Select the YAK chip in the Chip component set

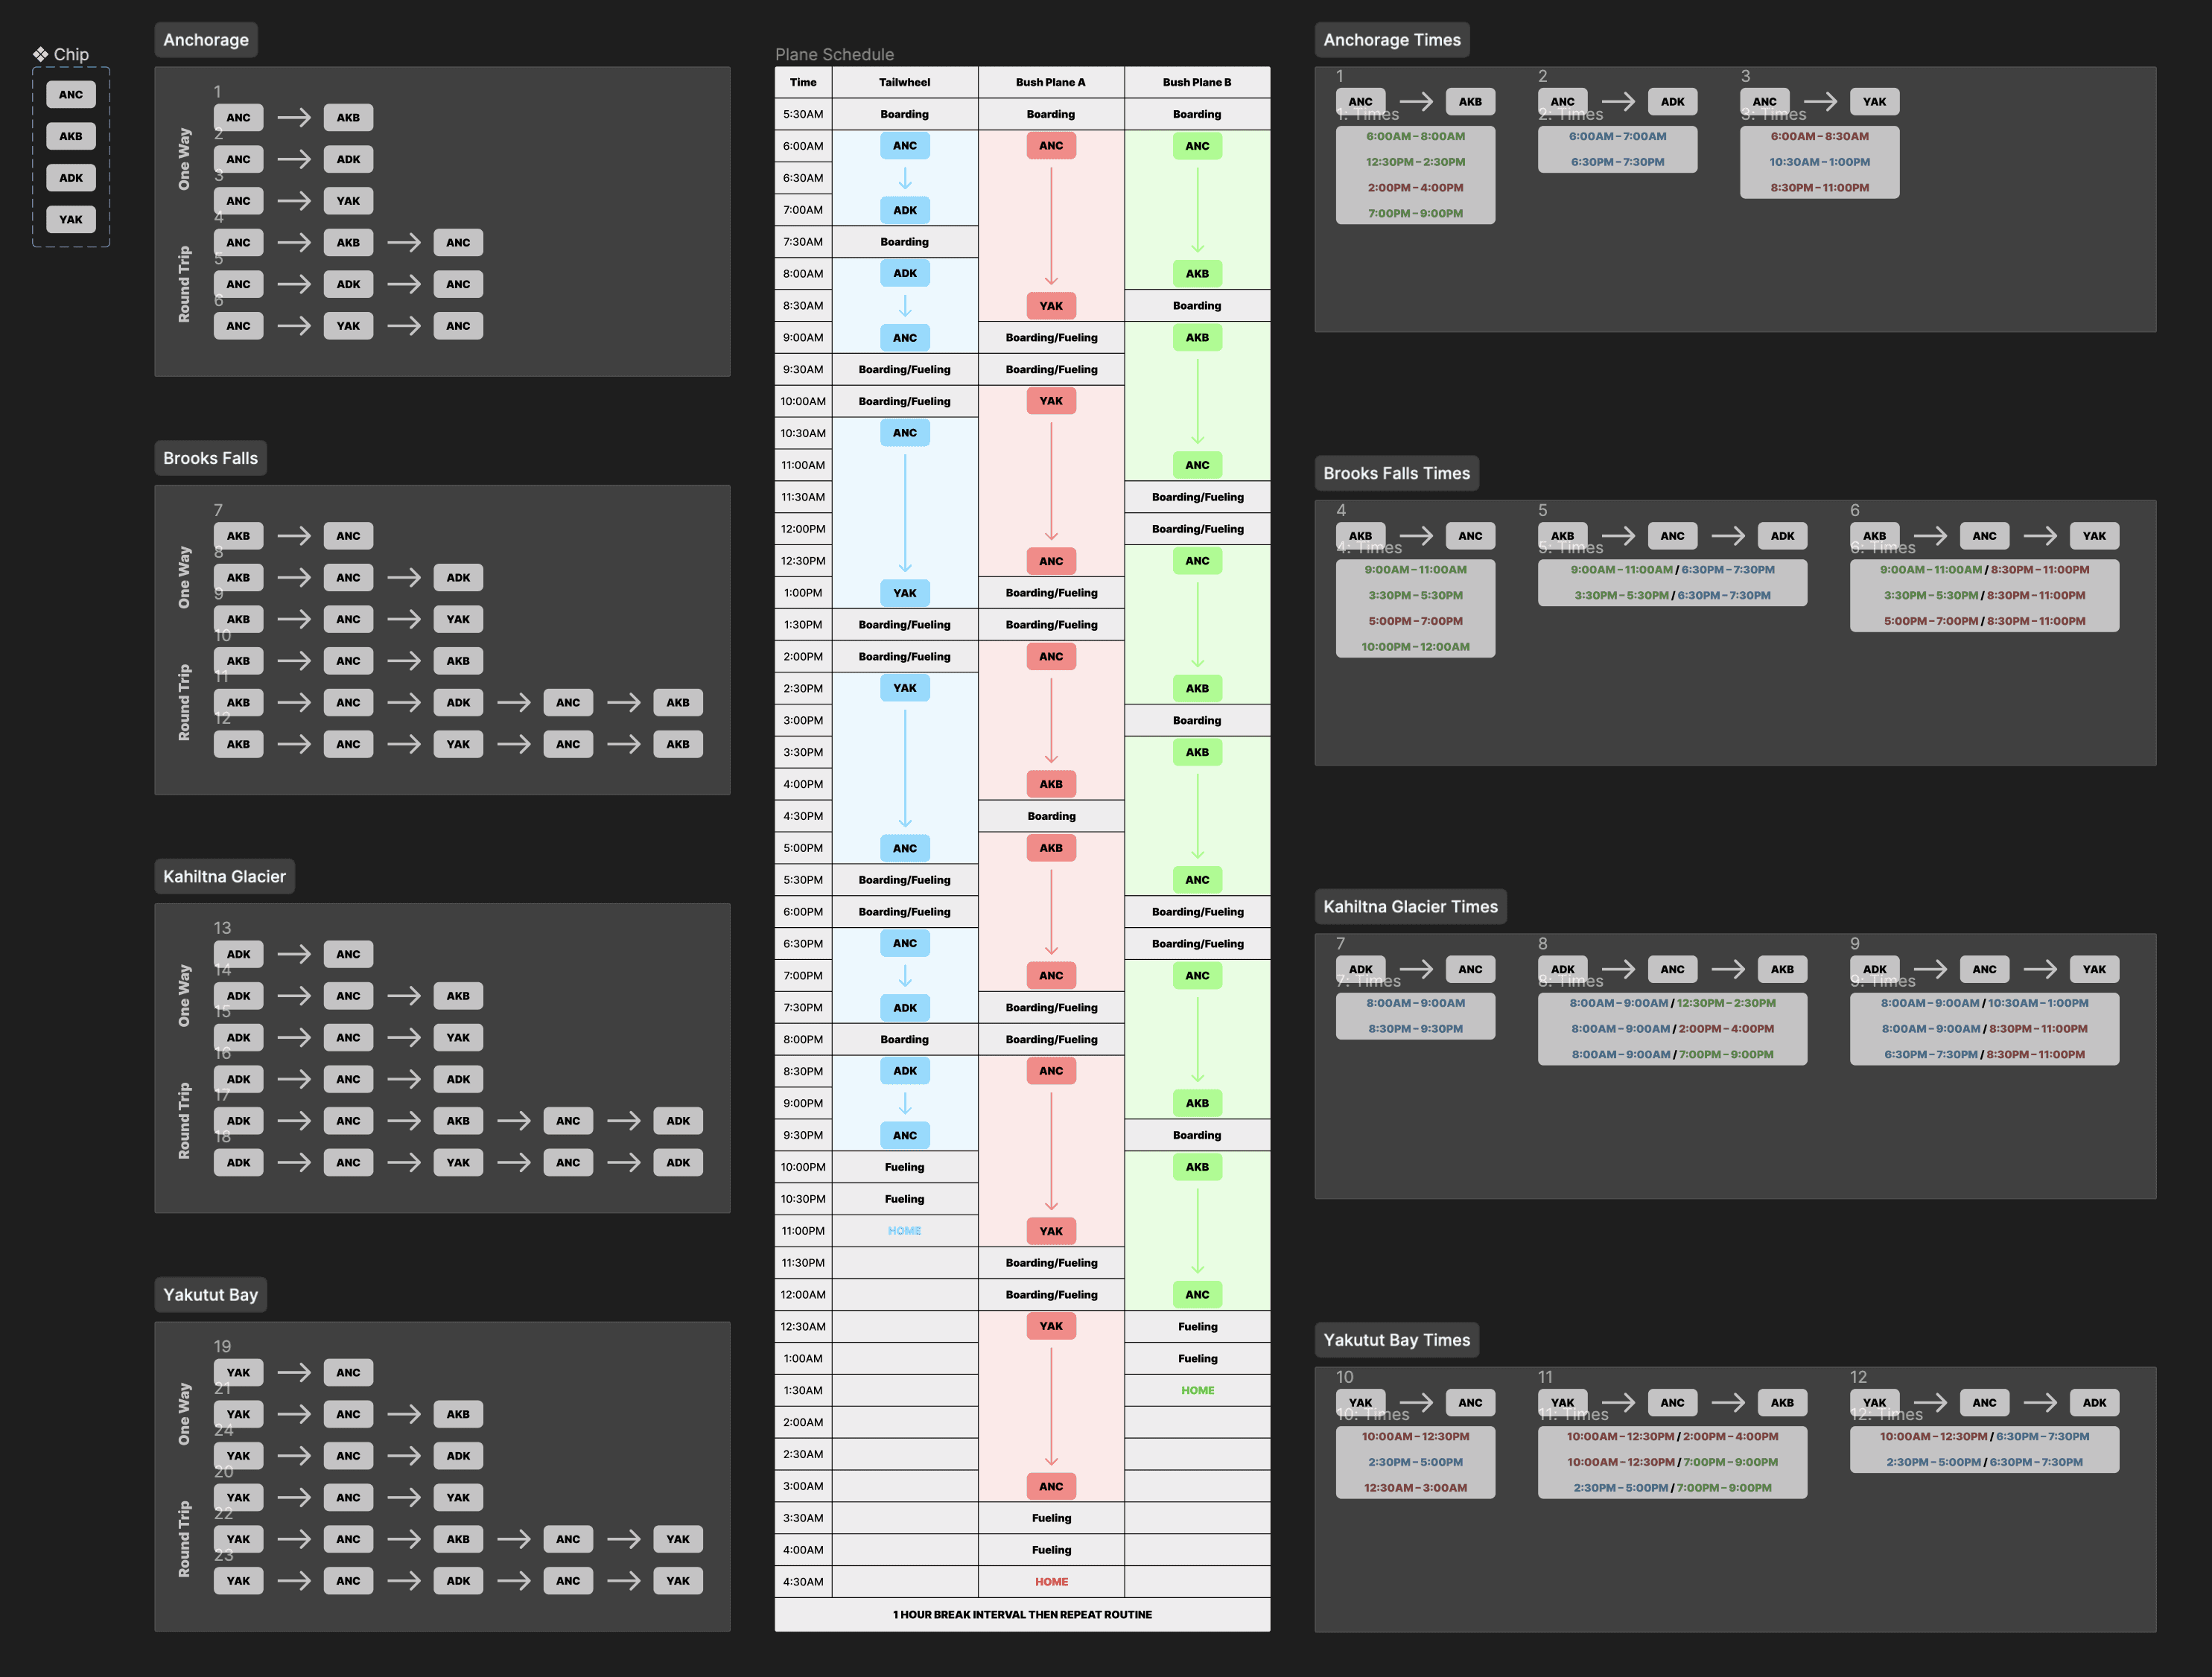71,220
